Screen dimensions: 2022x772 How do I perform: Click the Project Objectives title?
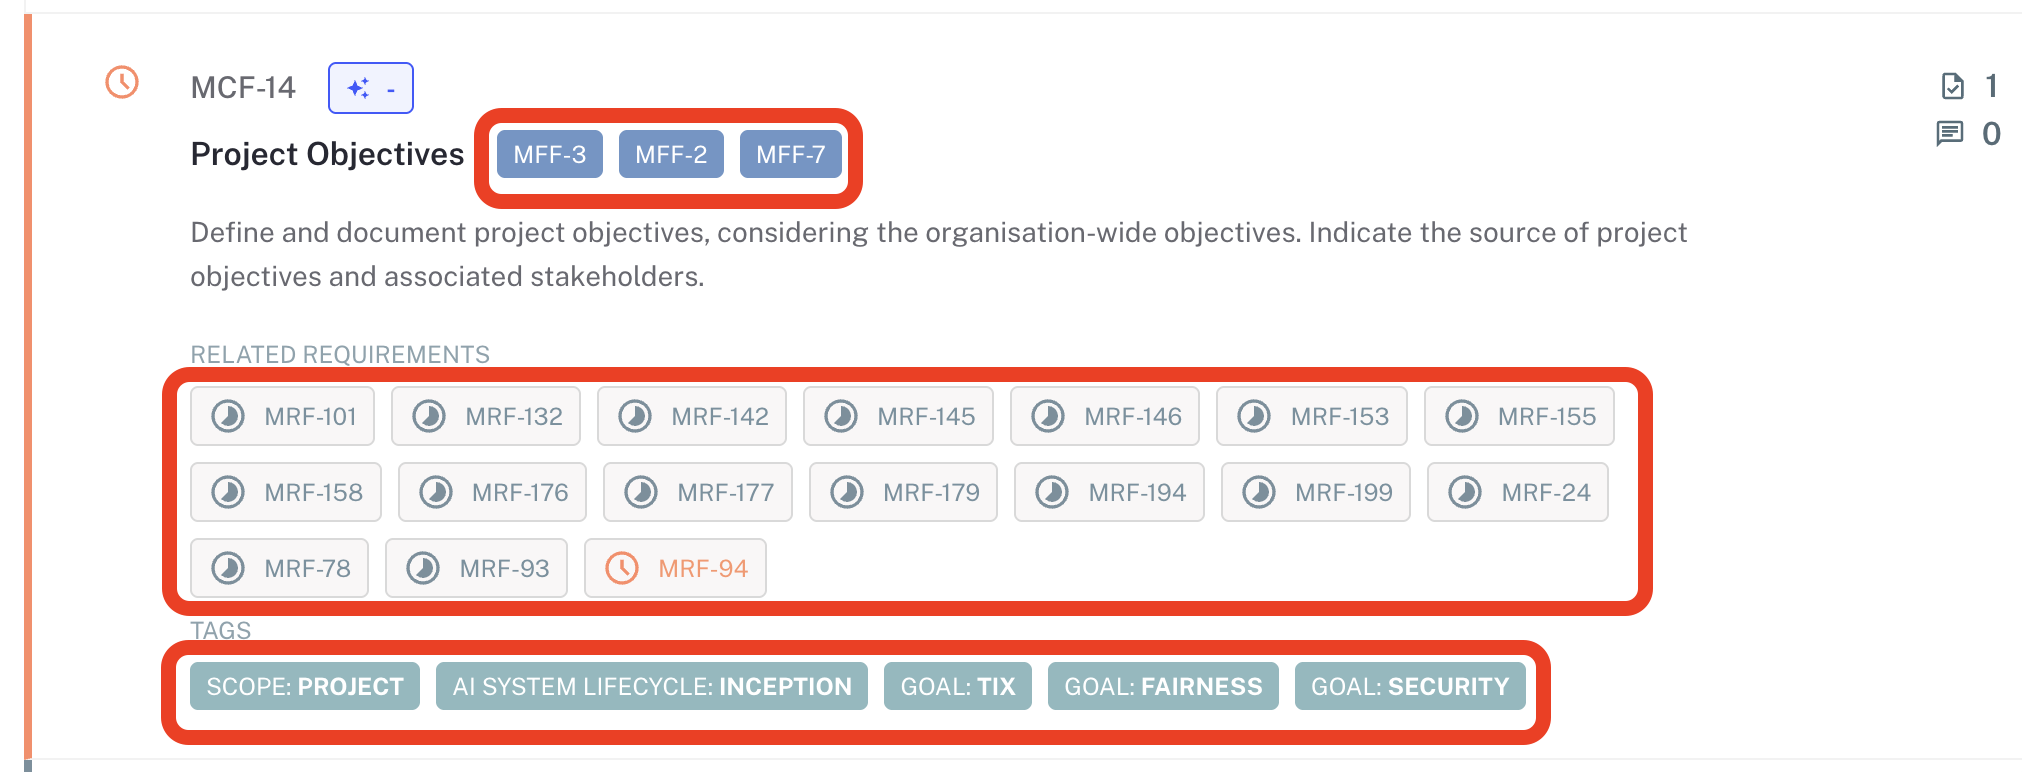[327, 154]
